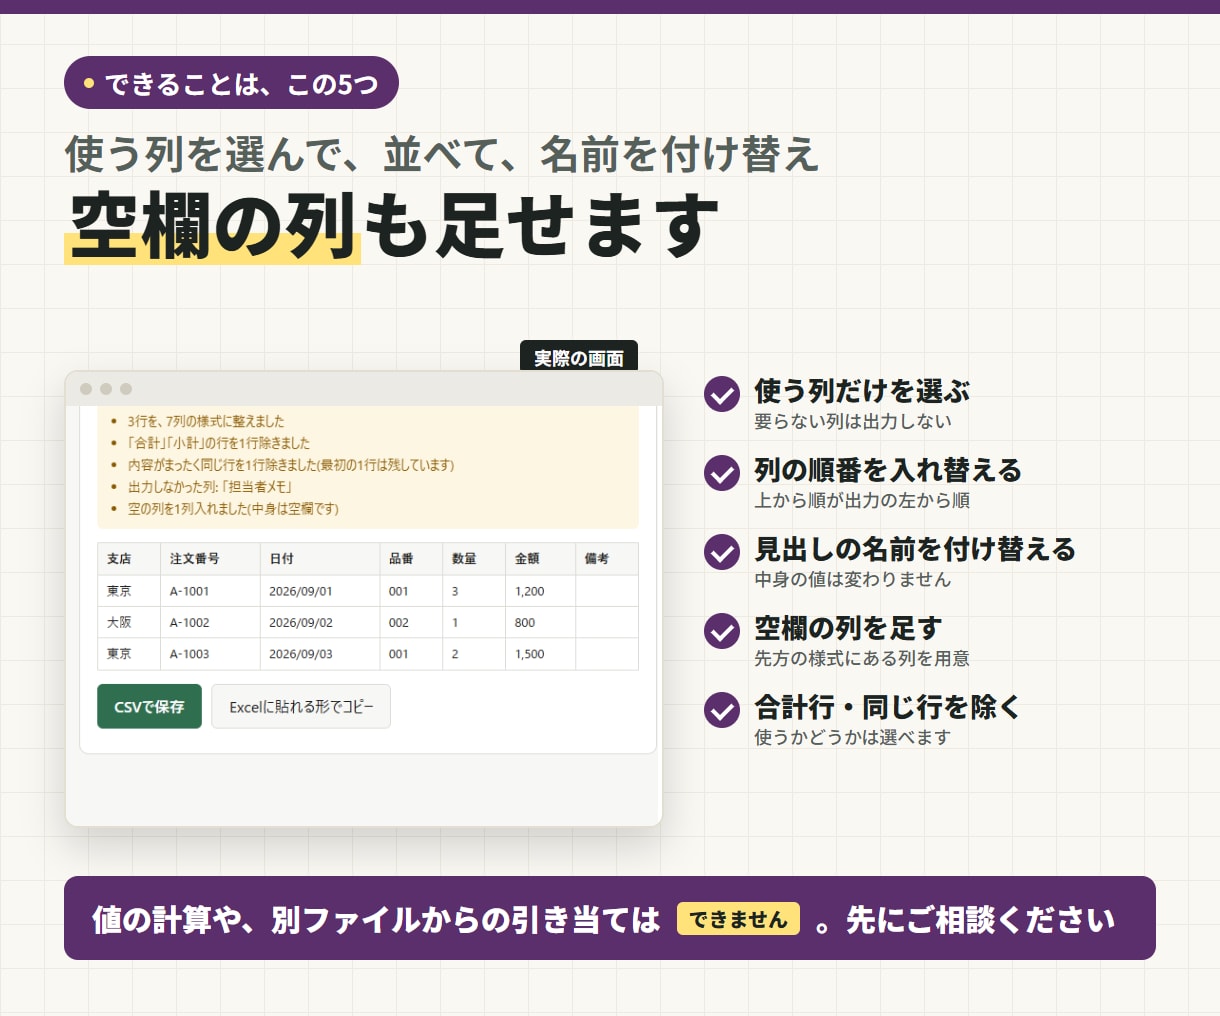Select the 品番 column header
Viewport: 1220px width, 1016px height.
coord(411,558)
